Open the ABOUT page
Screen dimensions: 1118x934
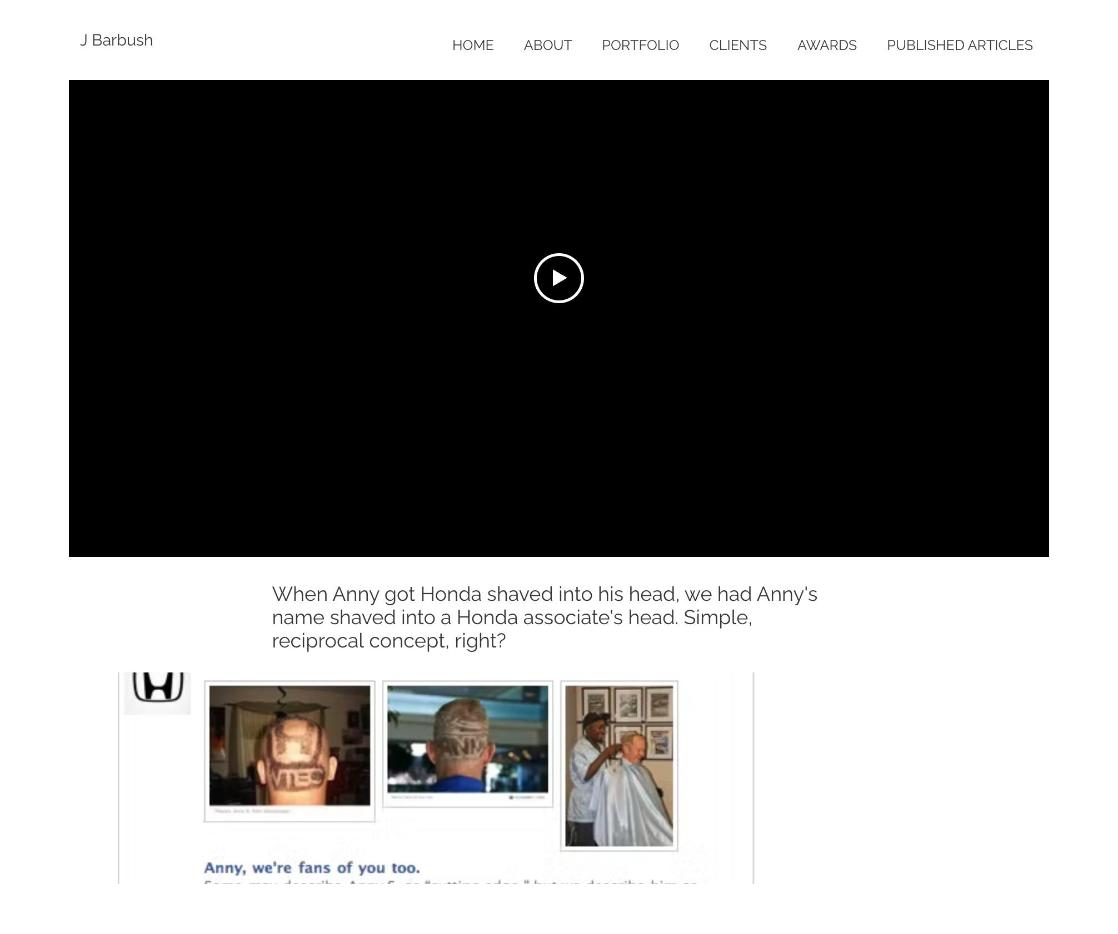click(x=548, y=45)
